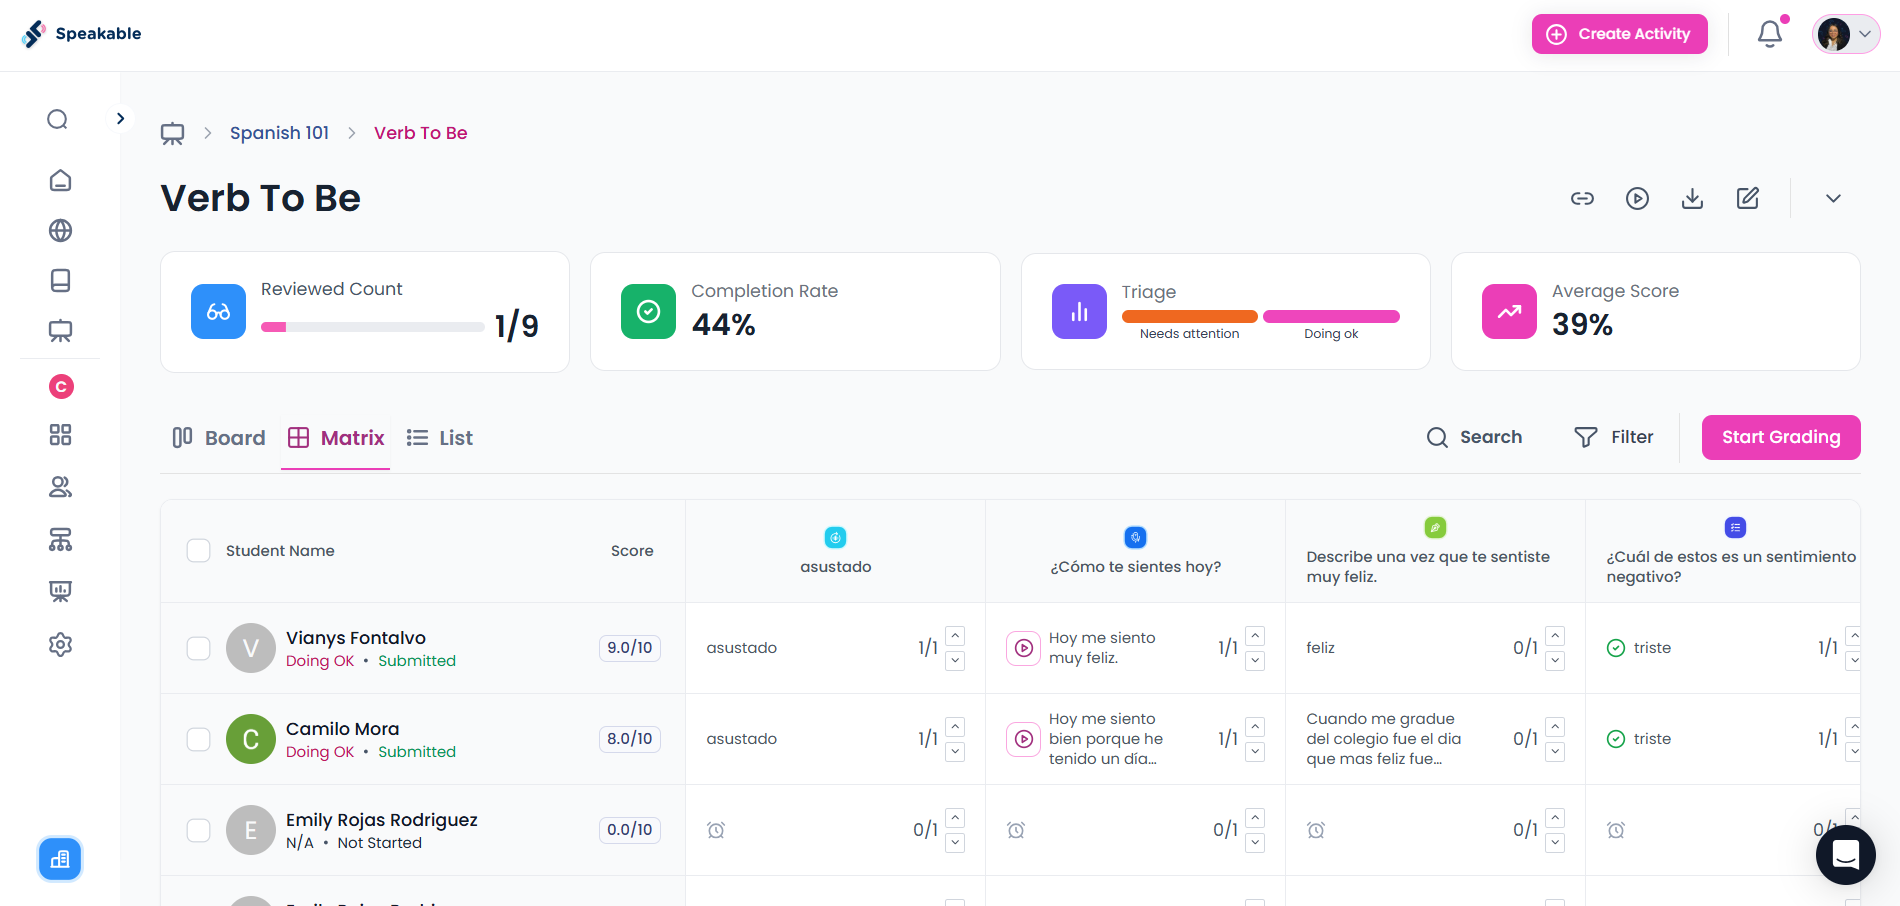Viewport: 1900px width, 906px height.
Task: Play Camilo Mora's audio response
Action: tap(1023, 739)
